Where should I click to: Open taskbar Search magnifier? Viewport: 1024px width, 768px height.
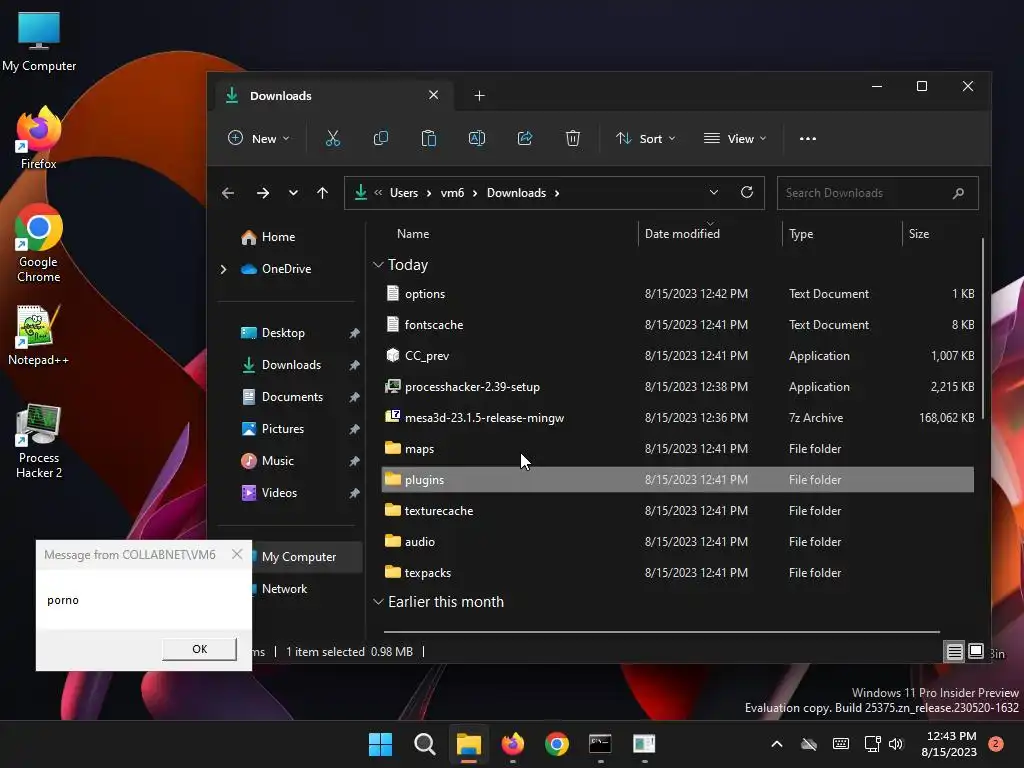[x=424, y=744]
